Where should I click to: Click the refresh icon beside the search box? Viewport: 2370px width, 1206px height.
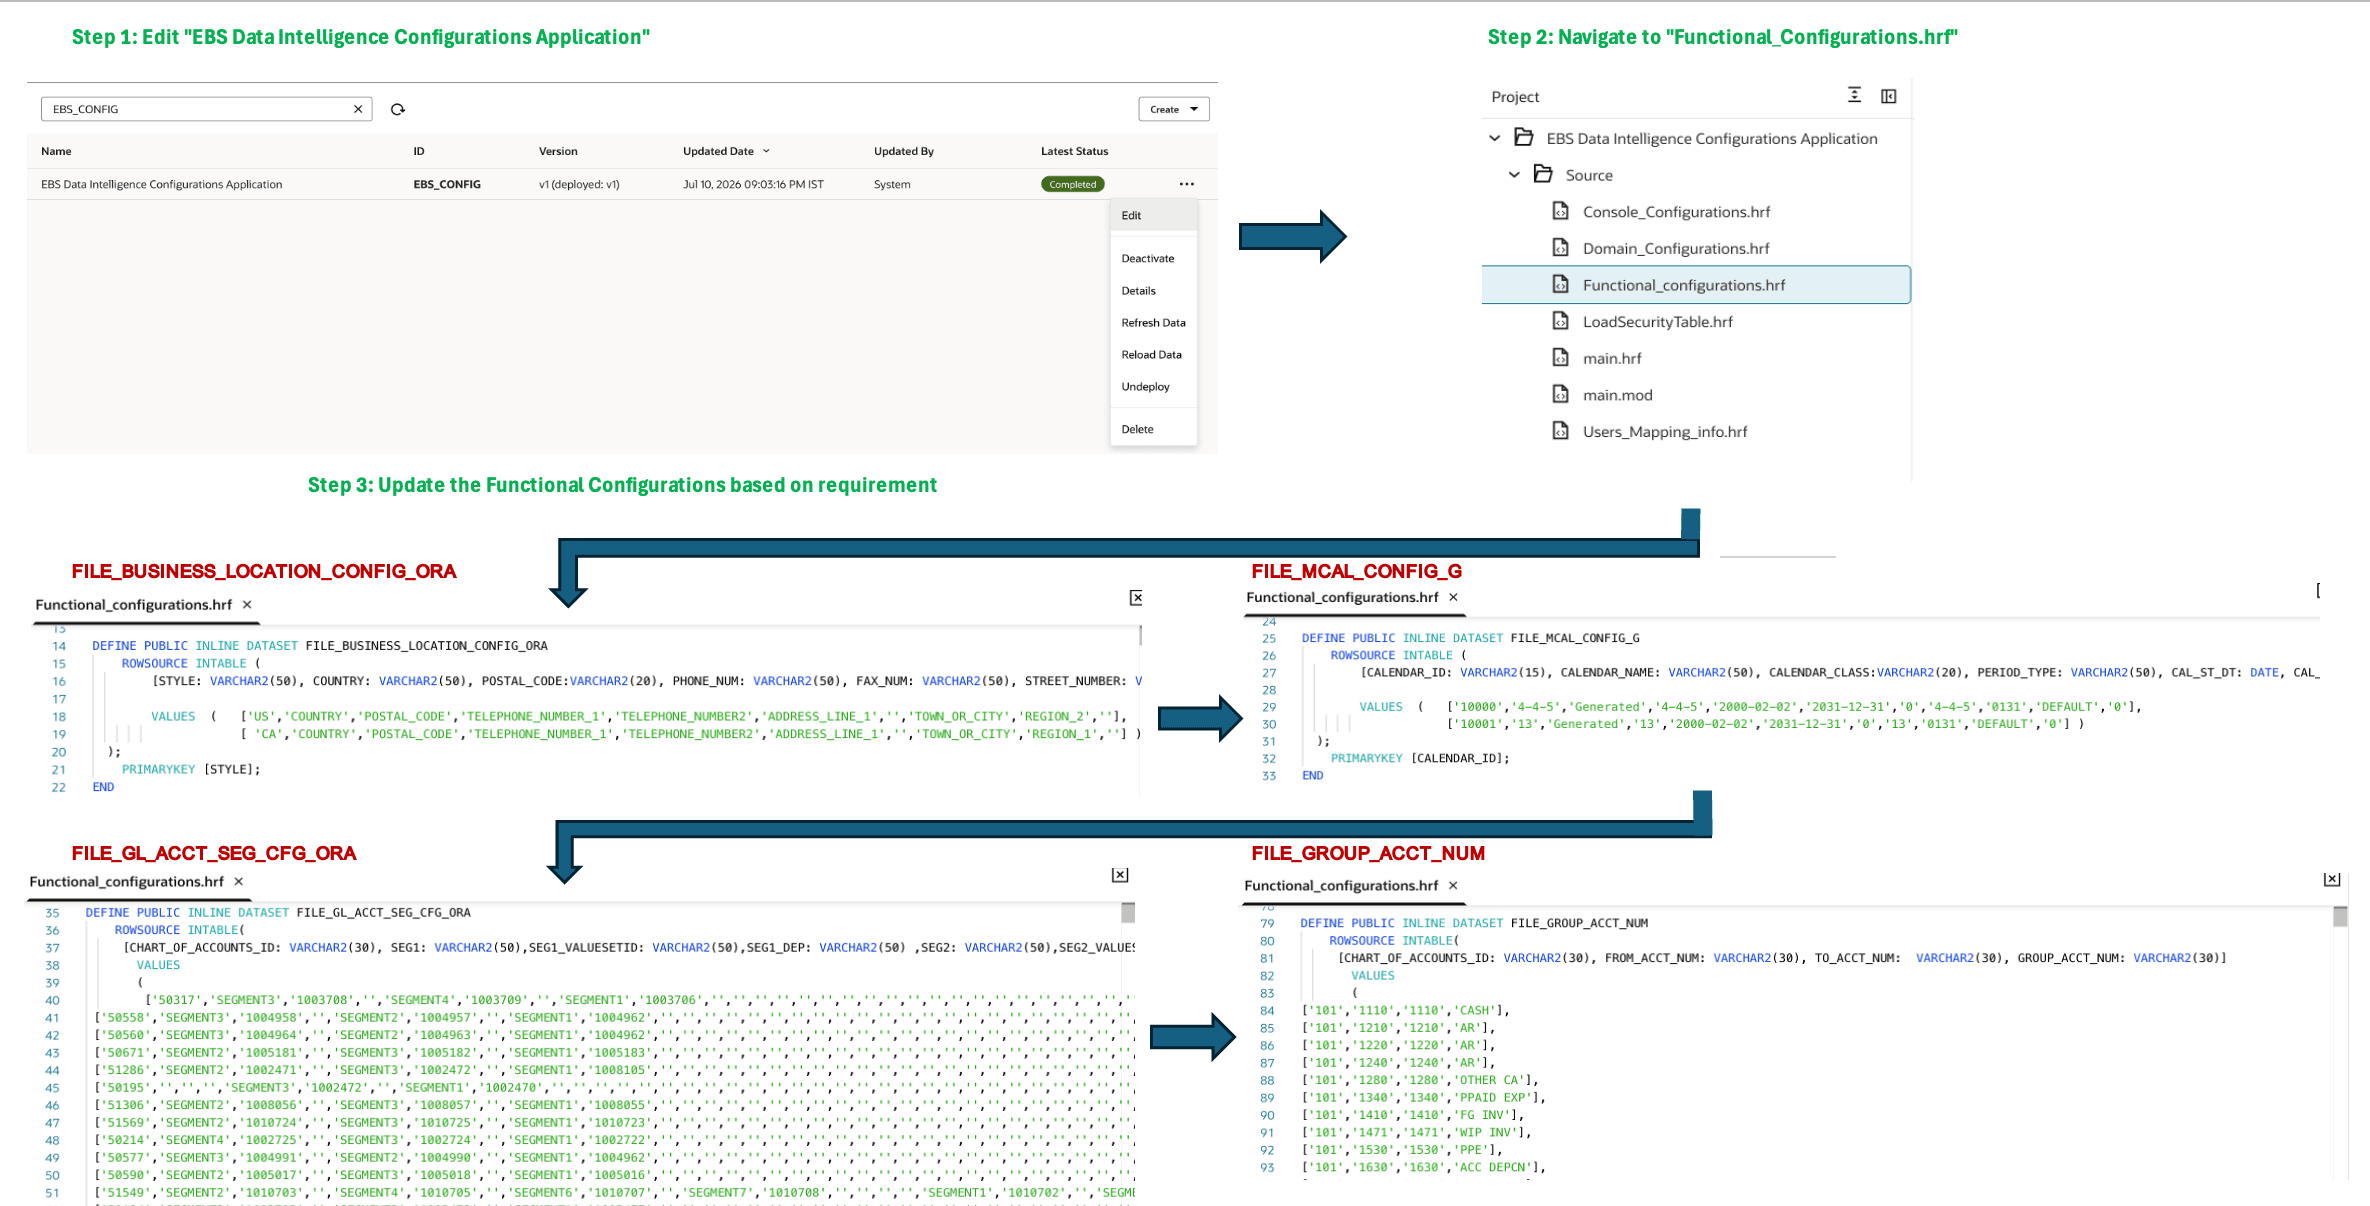tap(398, 109)
